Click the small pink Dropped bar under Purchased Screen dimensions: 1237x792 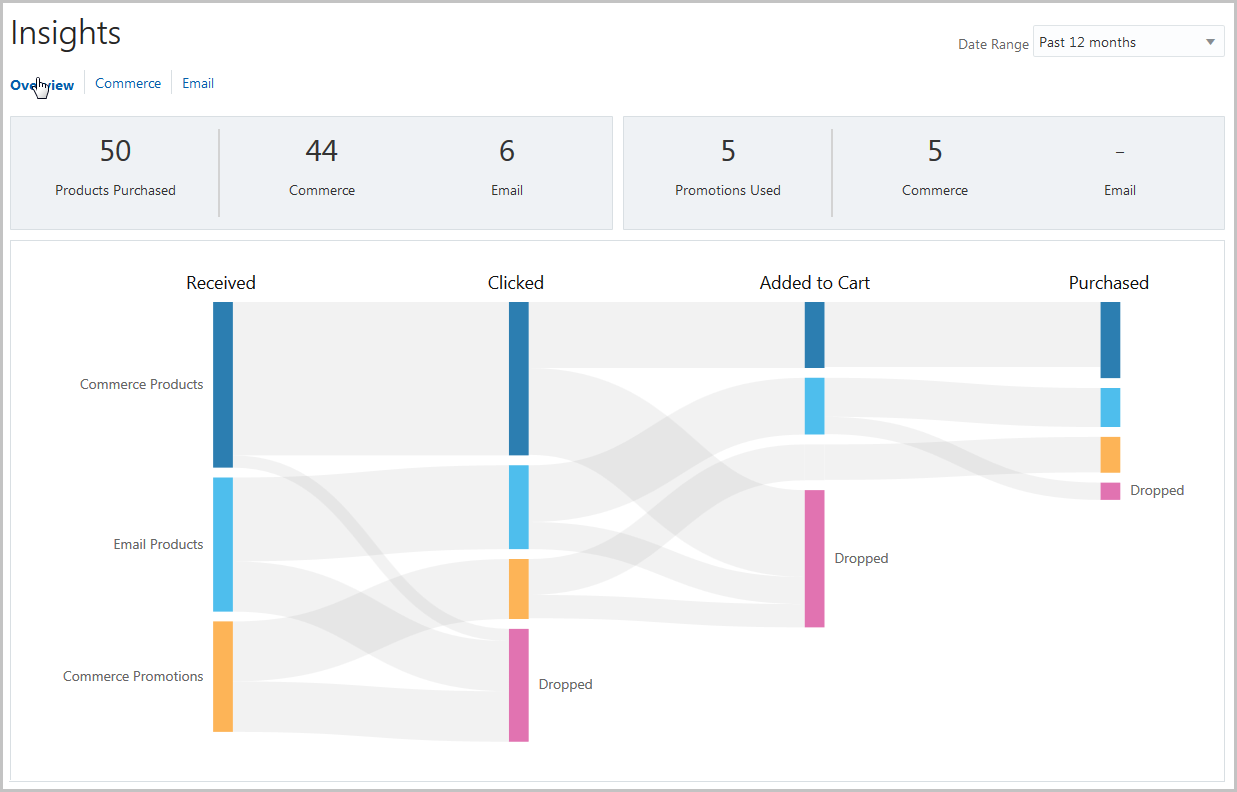pyautogui.click(x=1110, y=491)
